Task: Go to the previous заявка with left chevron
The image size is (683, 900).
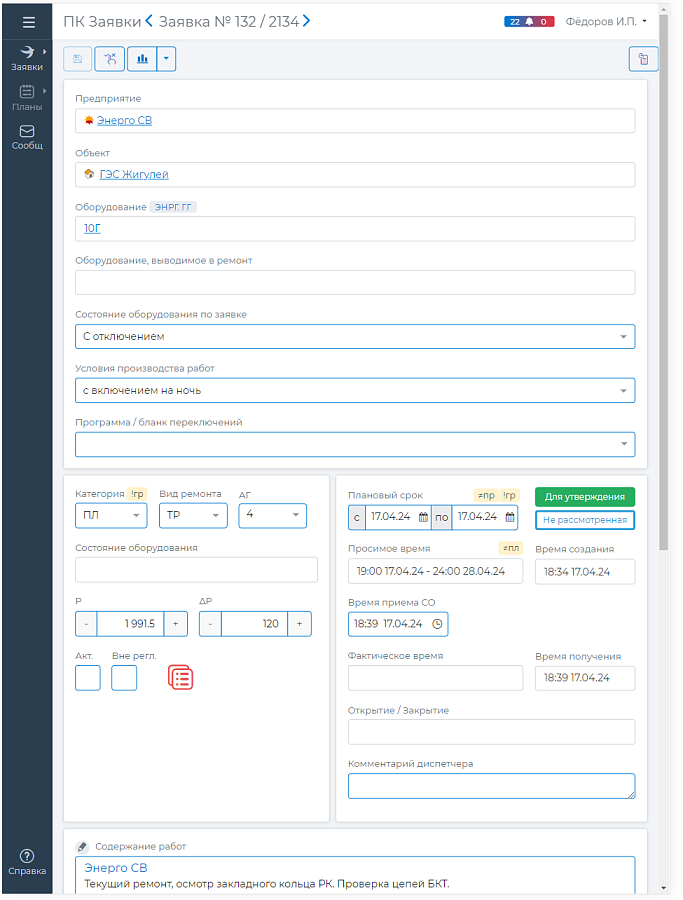Action: coord(149,21)
